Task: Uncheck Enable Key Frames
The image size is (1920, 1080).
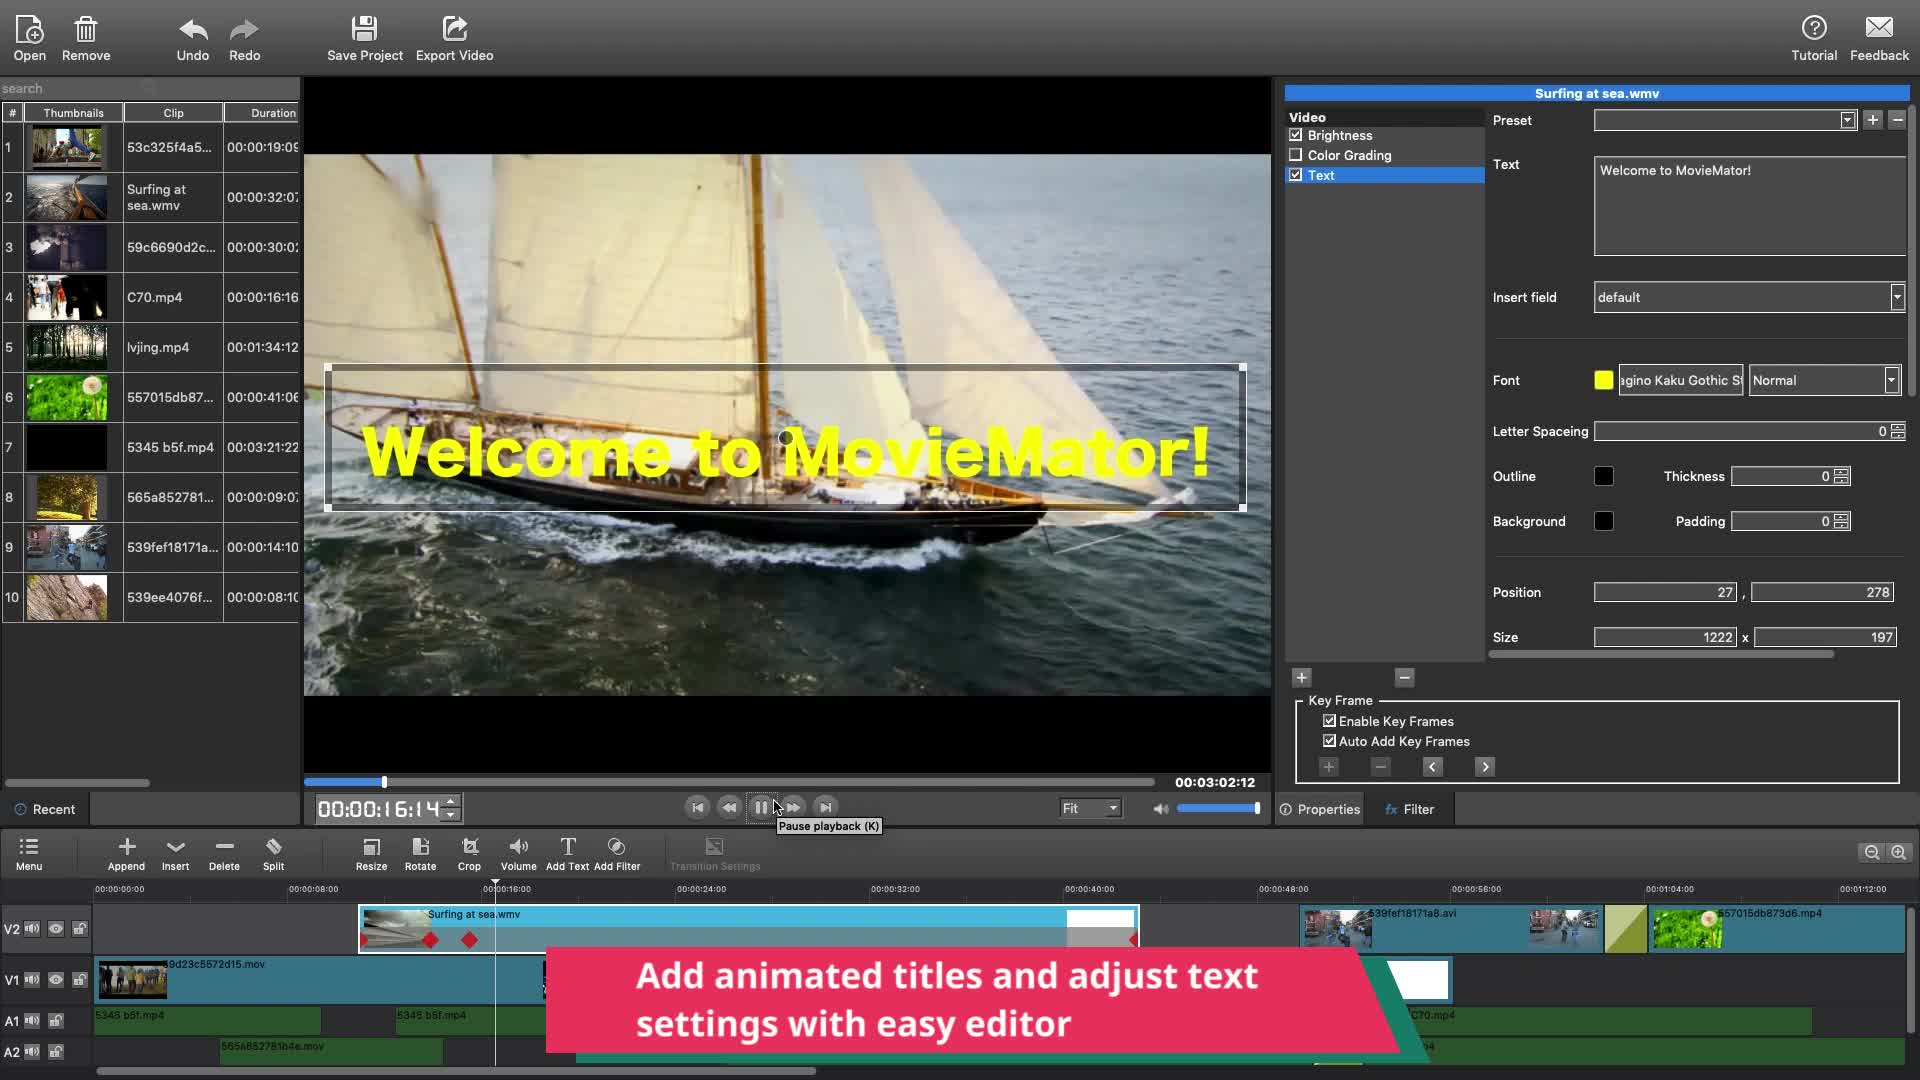Action: [1329, 721]
